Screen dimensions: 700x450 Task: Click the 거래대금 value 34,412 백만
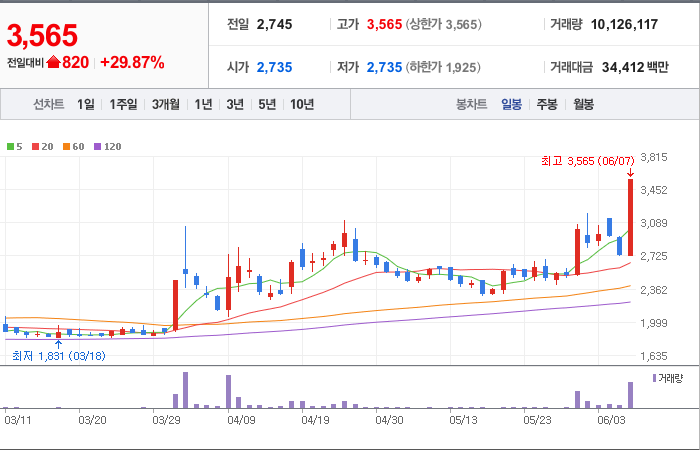635,67
